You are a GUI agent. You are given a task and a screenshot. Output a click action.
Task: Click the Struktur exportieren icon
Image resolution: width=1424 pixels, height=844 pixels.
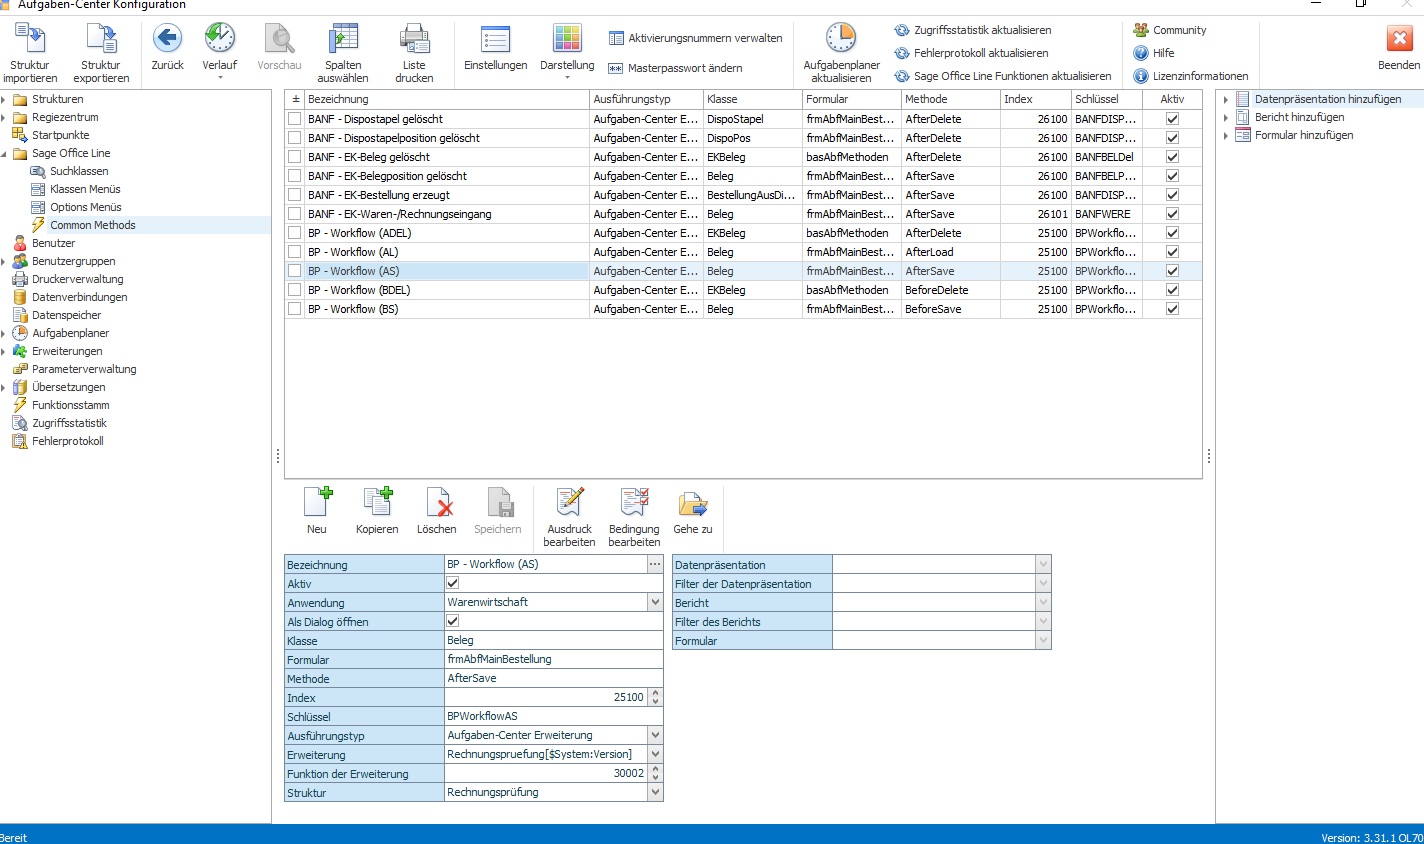pos(101,39)
